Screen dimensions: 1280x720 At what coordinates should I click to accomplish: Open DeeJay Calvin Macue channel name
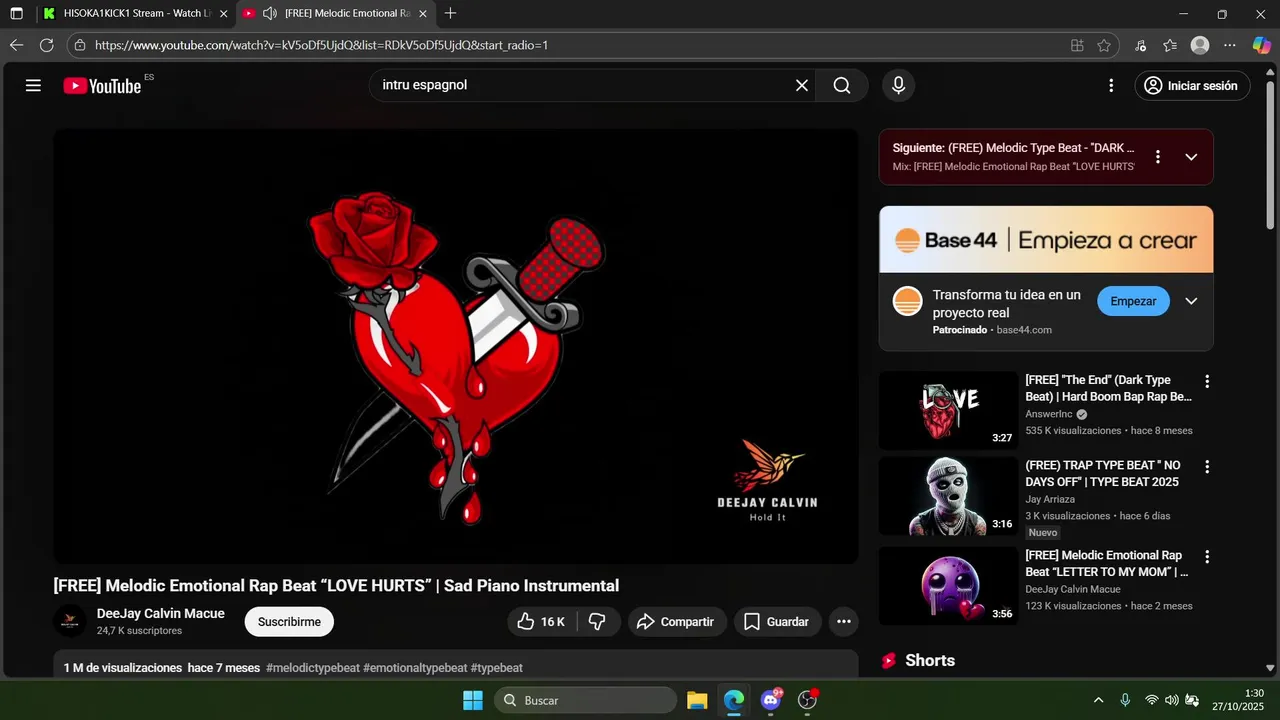tap(160, 614)
